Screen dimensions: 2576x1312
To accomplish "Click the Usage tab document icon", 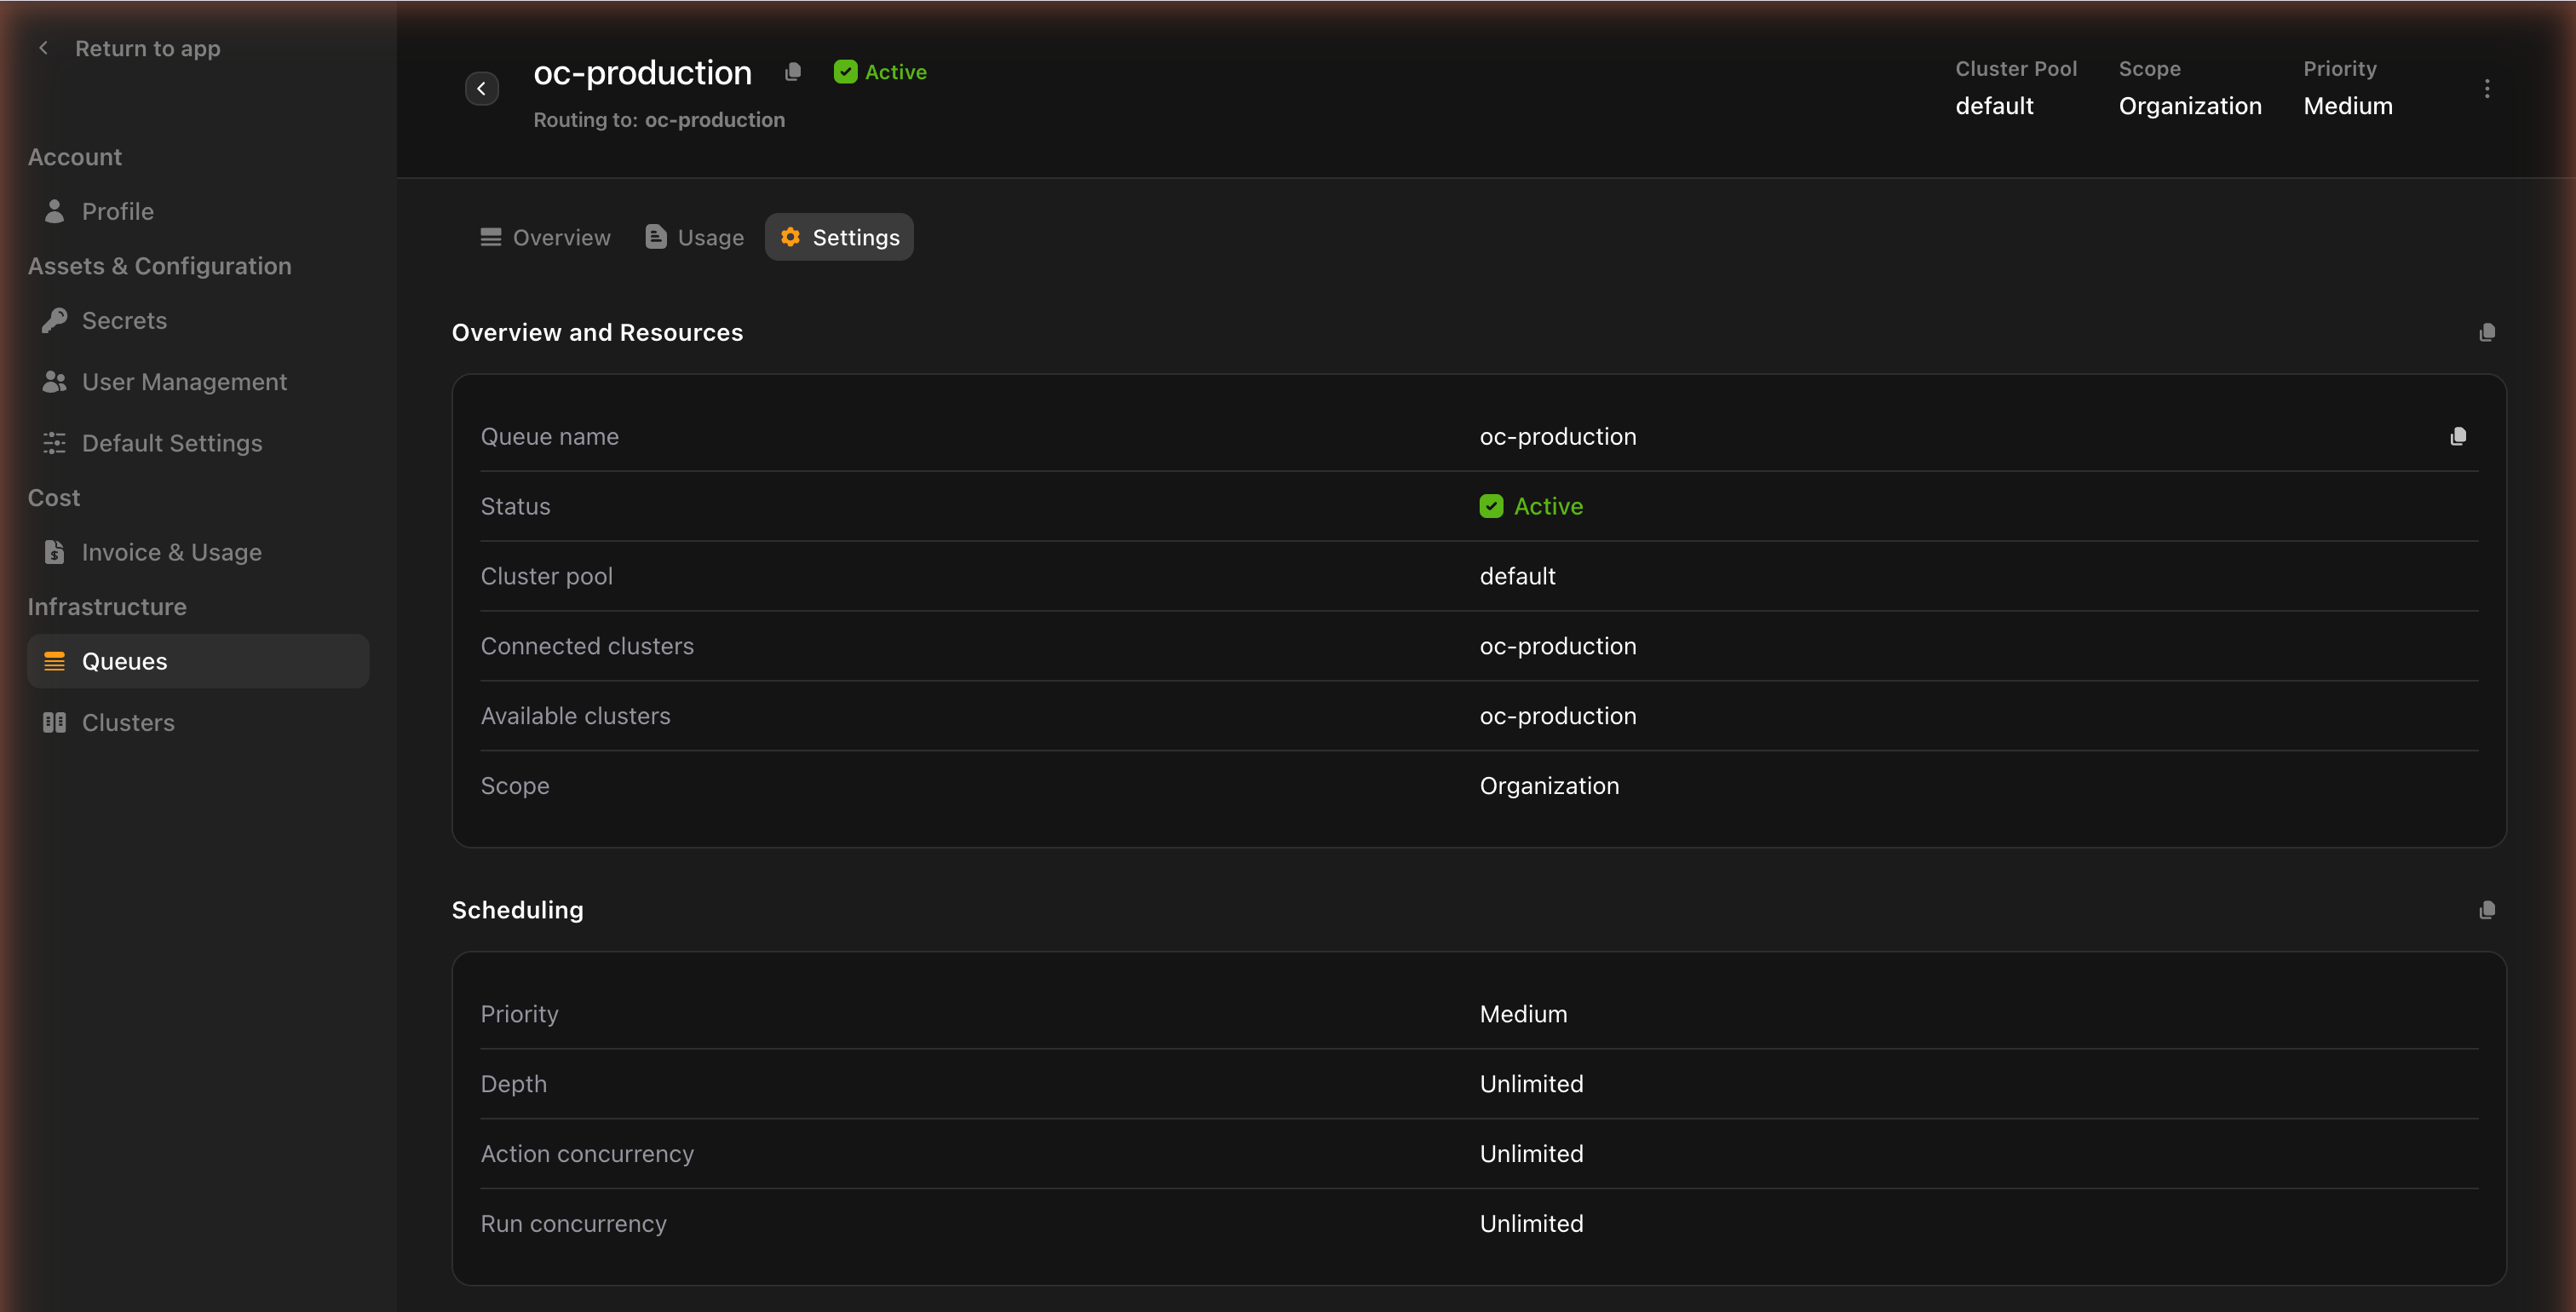I will (656, 237).
